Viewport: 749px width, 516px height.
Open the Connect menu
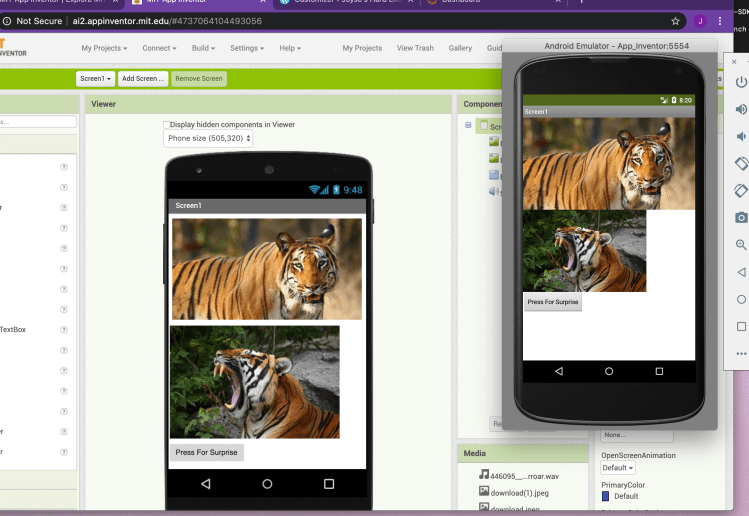(x=160, y=48)
